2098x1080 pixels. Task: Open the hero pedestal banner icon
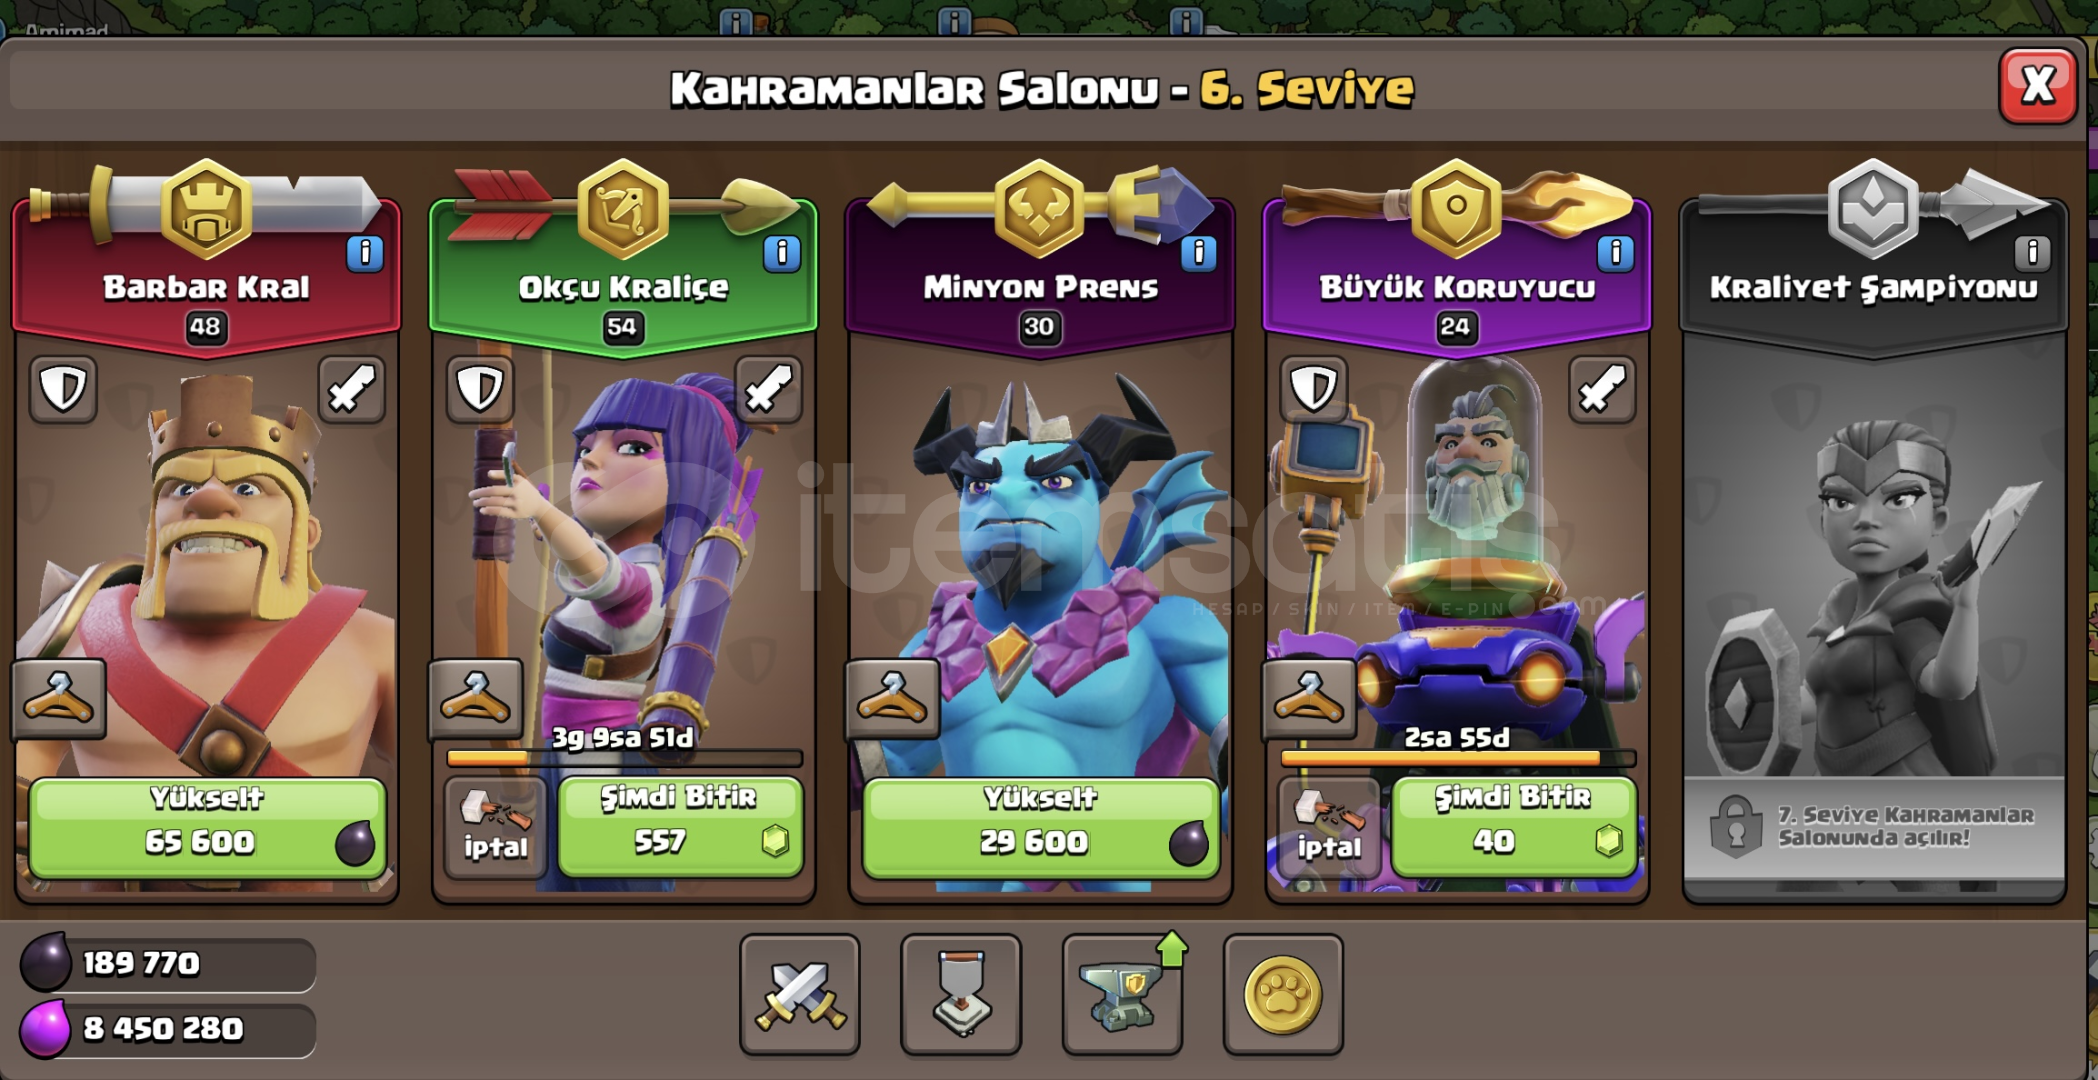coord(961,995)
